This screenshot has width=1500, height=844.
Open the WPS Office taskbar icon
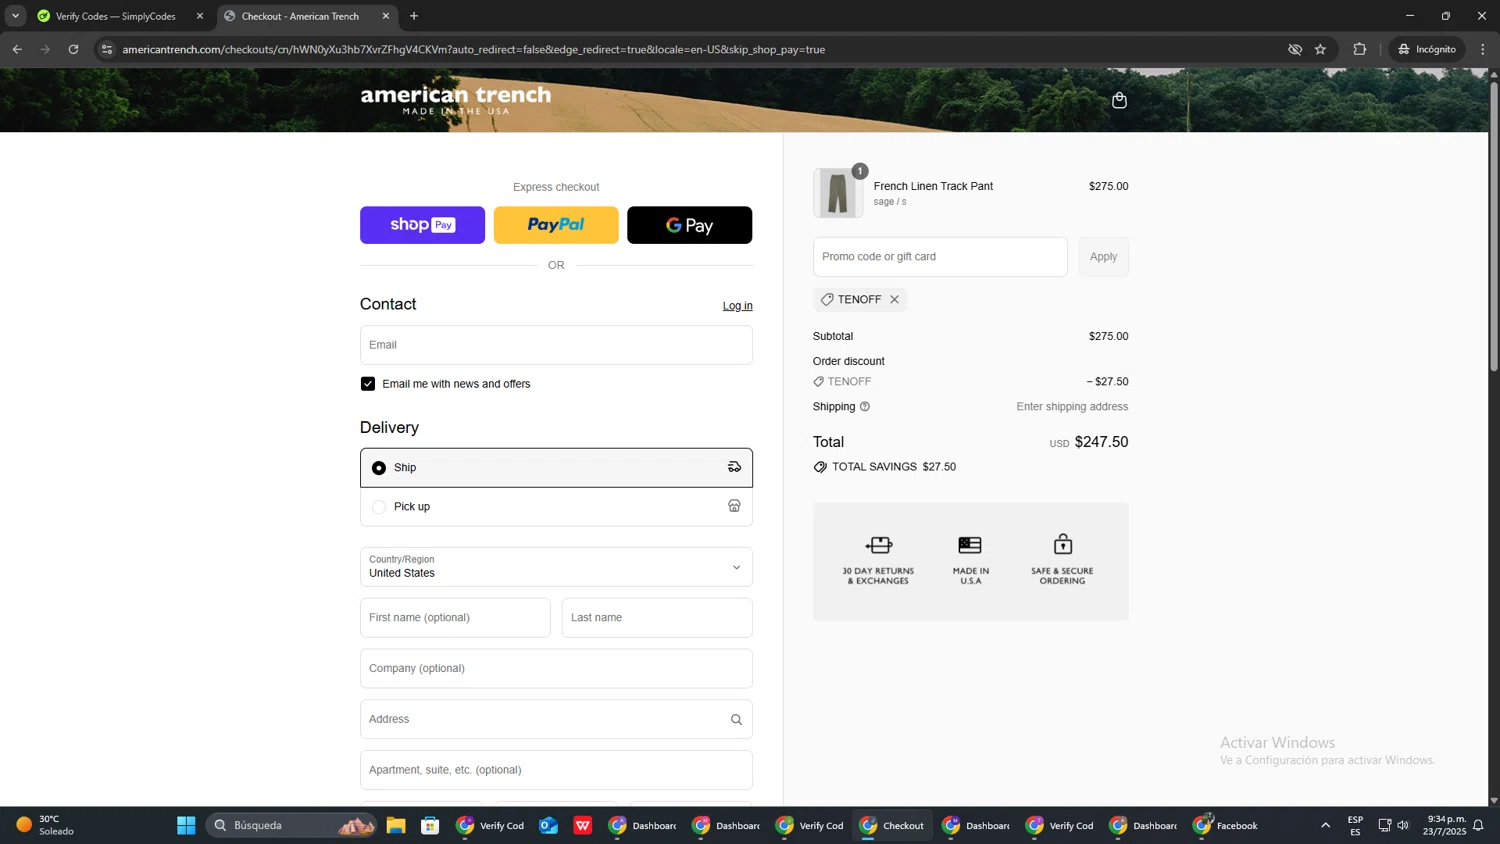pyautogui.click(x=583, y=826)
